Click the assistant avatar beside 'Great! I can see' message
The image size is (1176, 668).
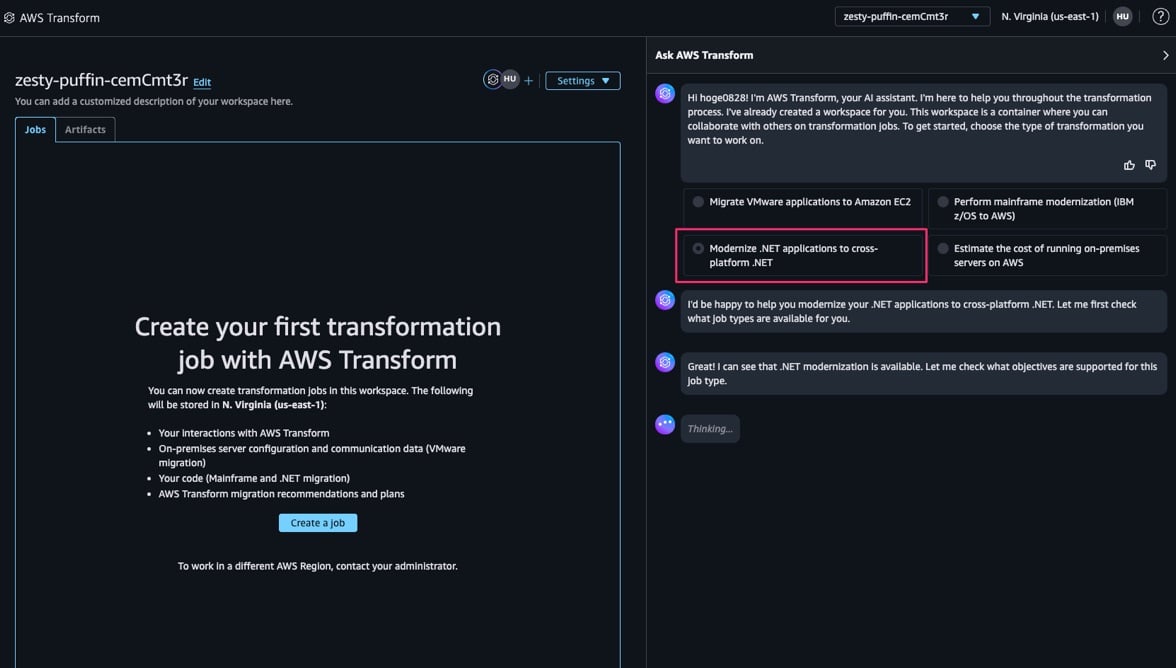click(664, 362)
